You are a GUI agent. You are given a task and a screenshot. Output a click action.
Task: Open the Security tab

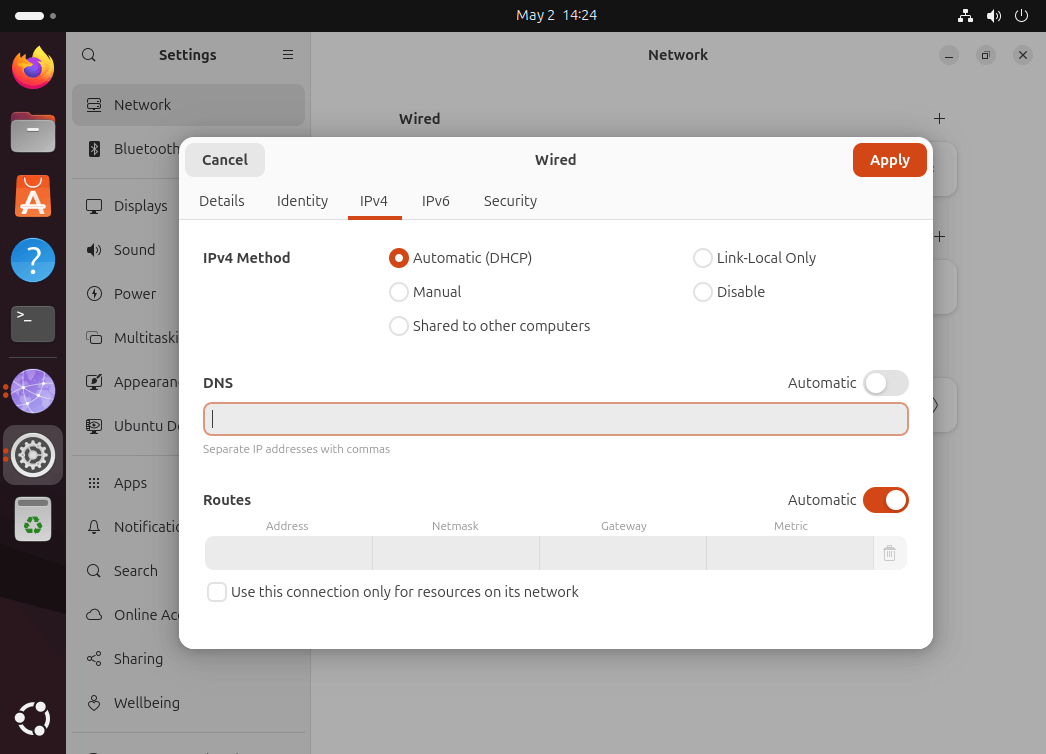[x=510, y=201]
